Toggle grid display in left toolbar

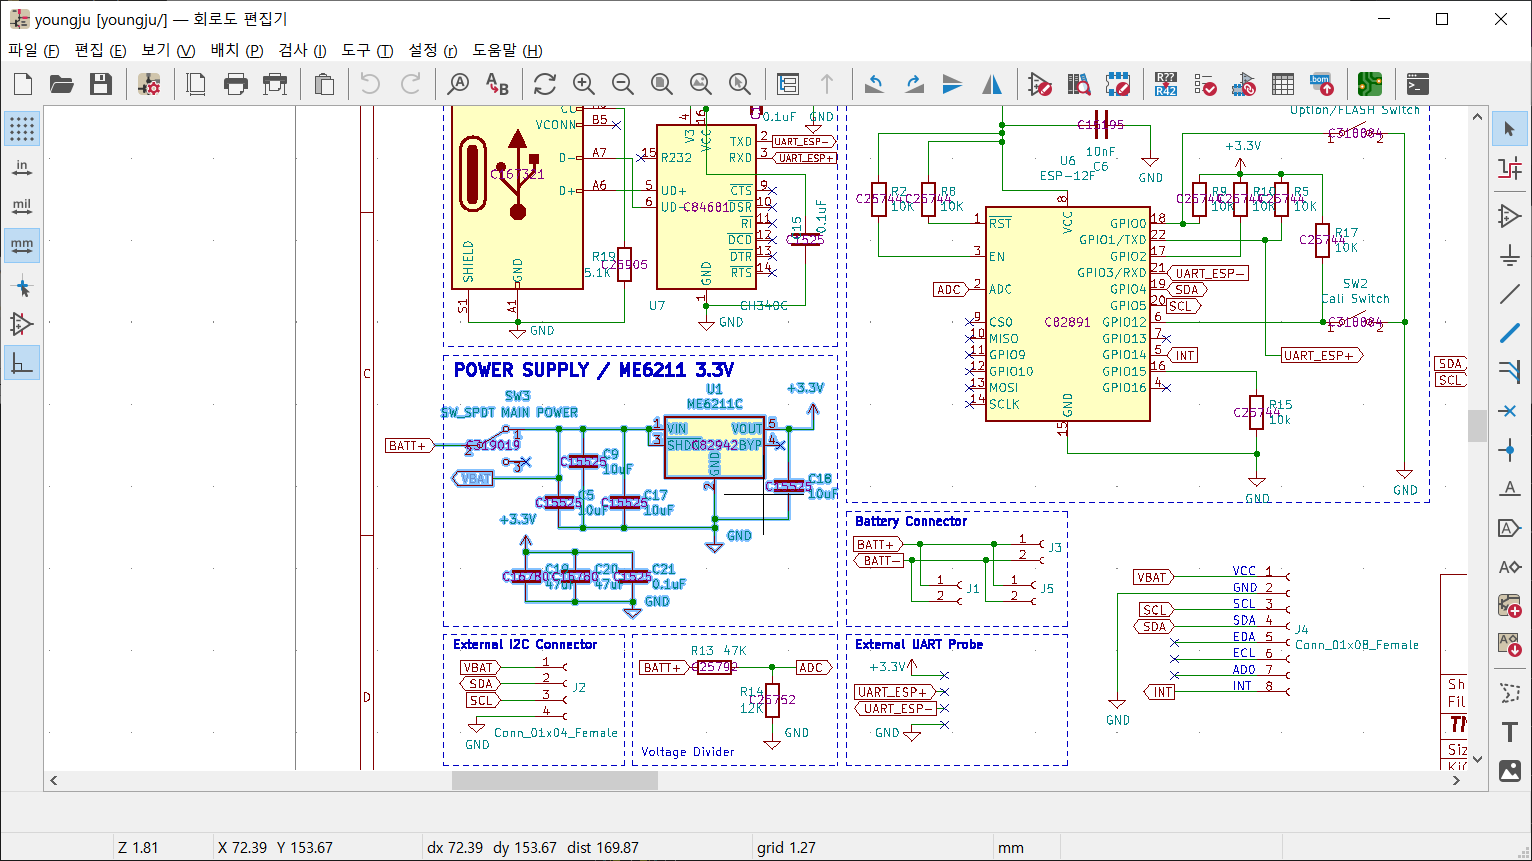pyautogui.click(x=22, y=128)
